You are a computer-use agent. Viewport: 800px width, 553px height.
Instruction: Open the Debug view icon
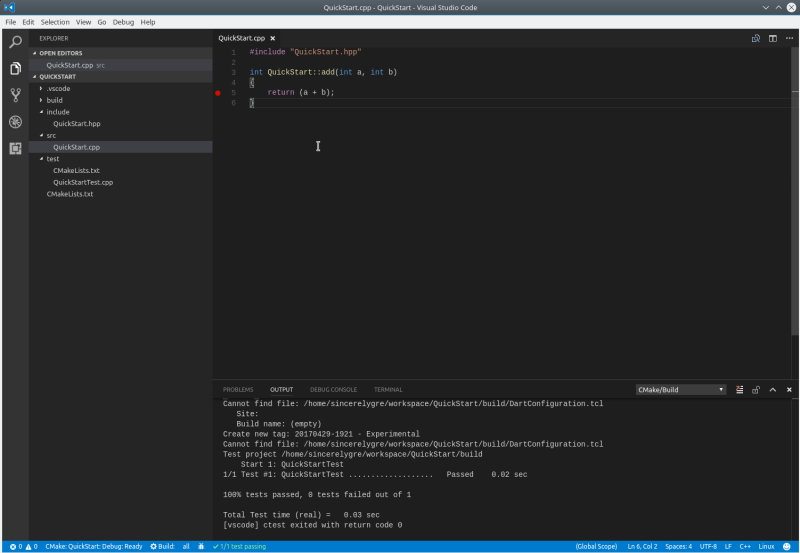pyautogui.click(x=15, y=122)
